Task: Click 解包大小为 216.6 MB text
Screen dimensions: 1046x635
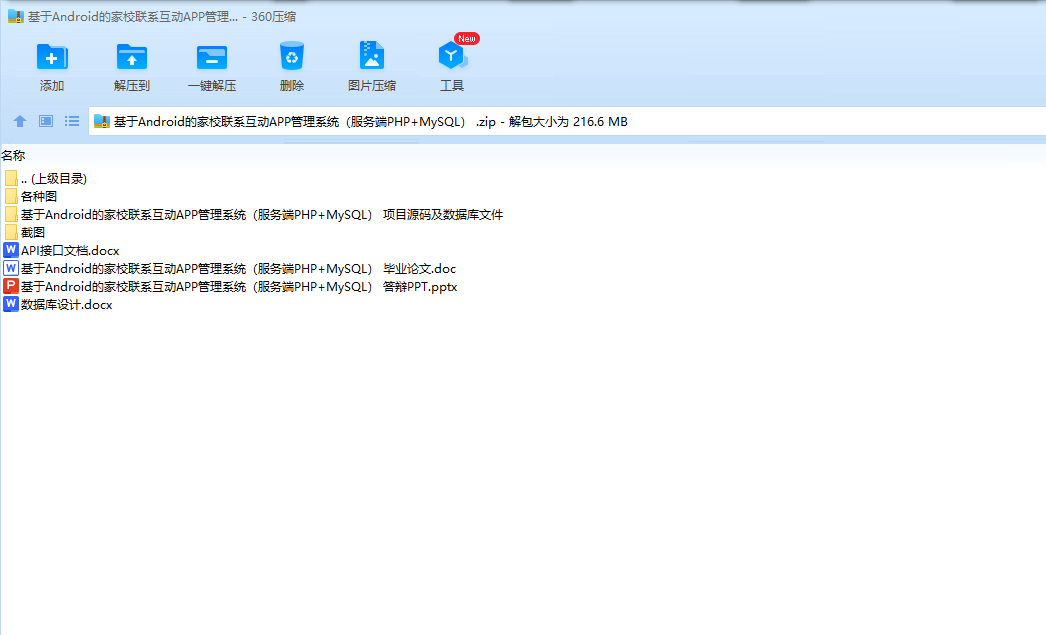Action: click(568, 121)
